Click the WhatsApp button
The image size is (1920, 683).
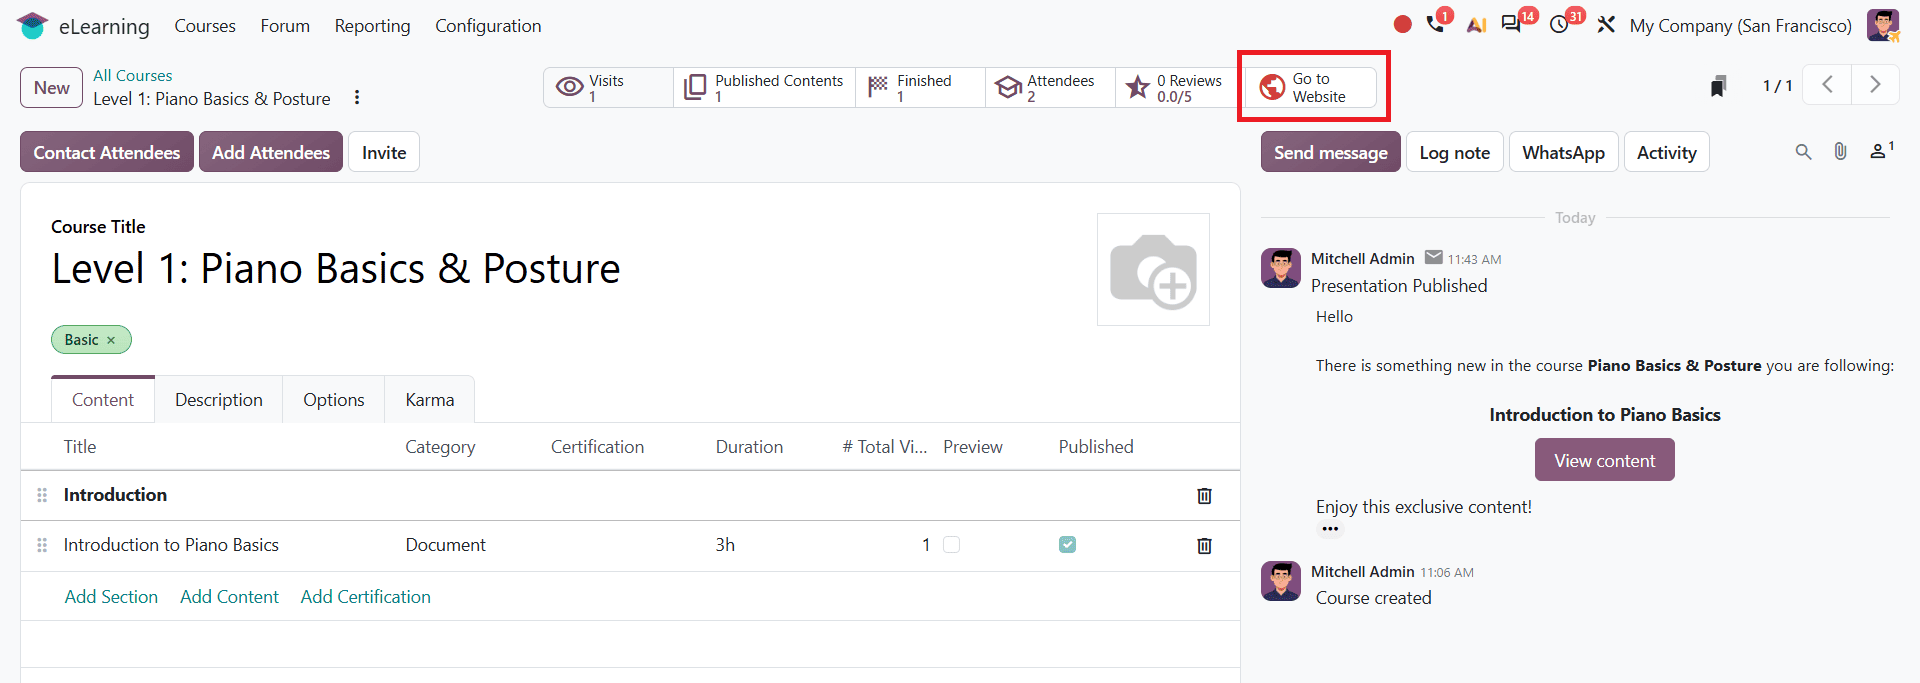point(1563,152)
